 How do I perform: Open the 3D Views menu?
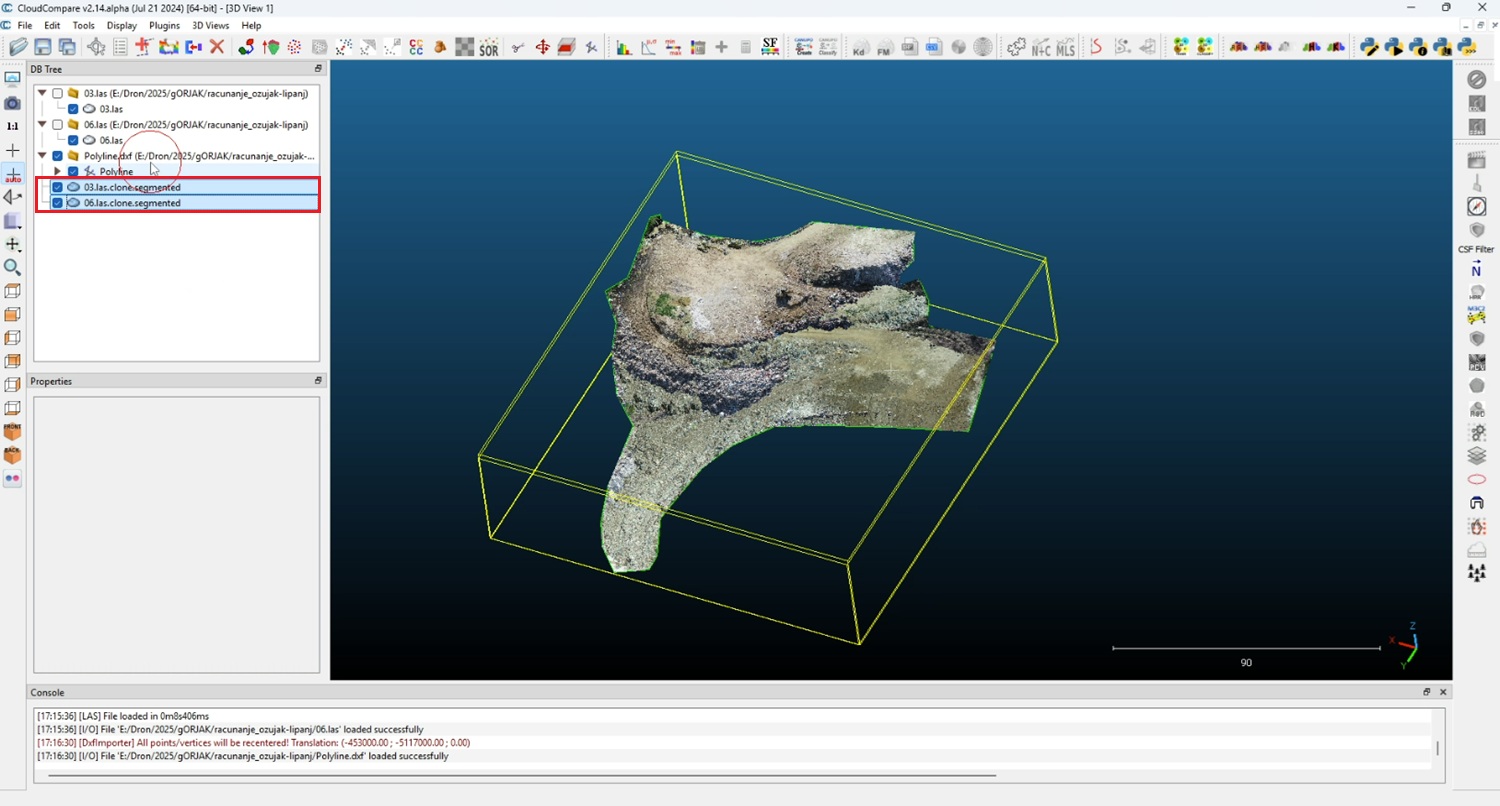210,25
